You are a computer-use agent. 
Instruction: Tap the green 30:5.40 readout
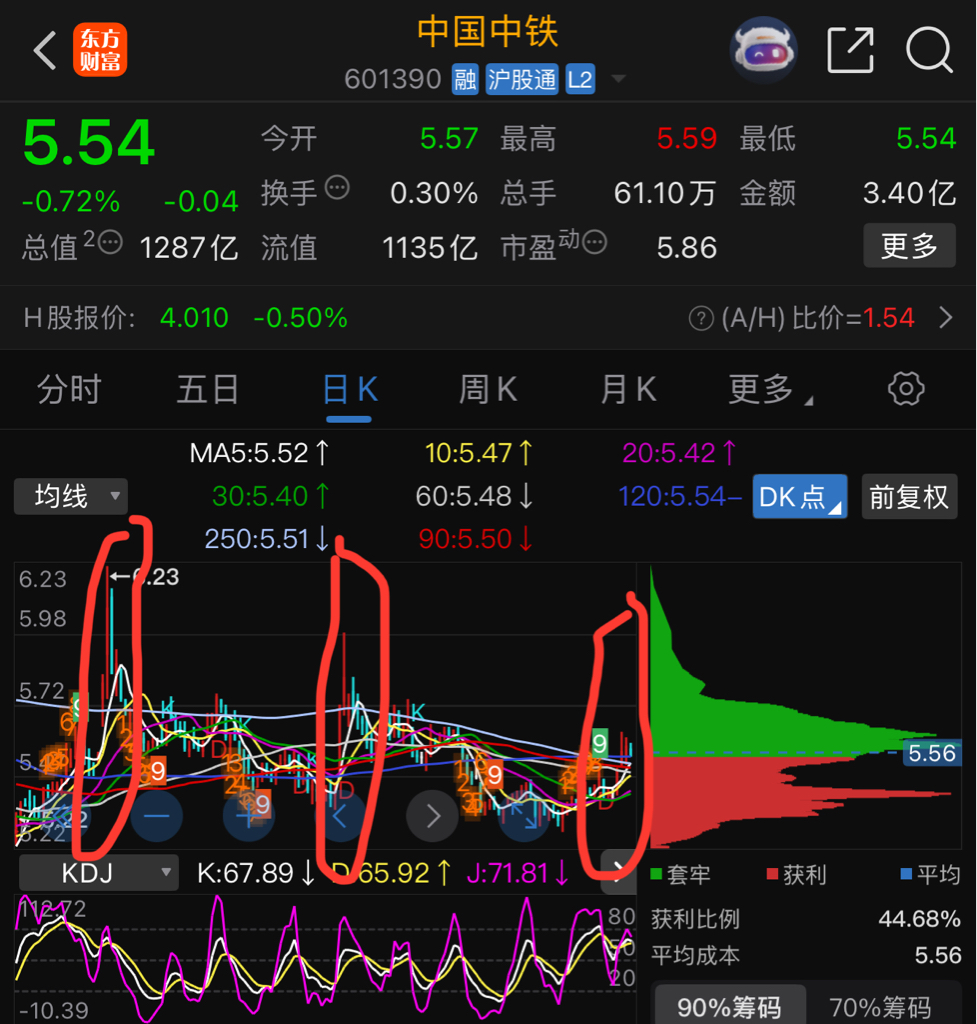pyautogui.click(x=270, y=496)
